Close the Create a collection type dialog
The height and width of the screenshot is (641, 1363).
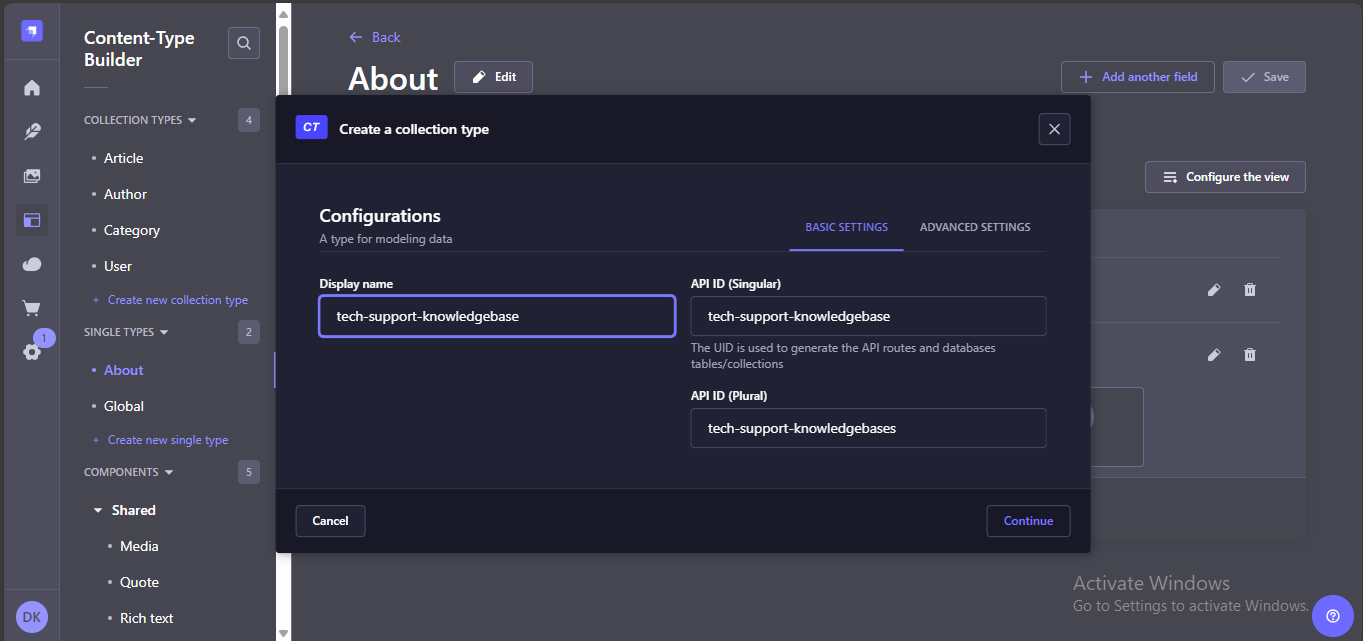click(1054, 129)
